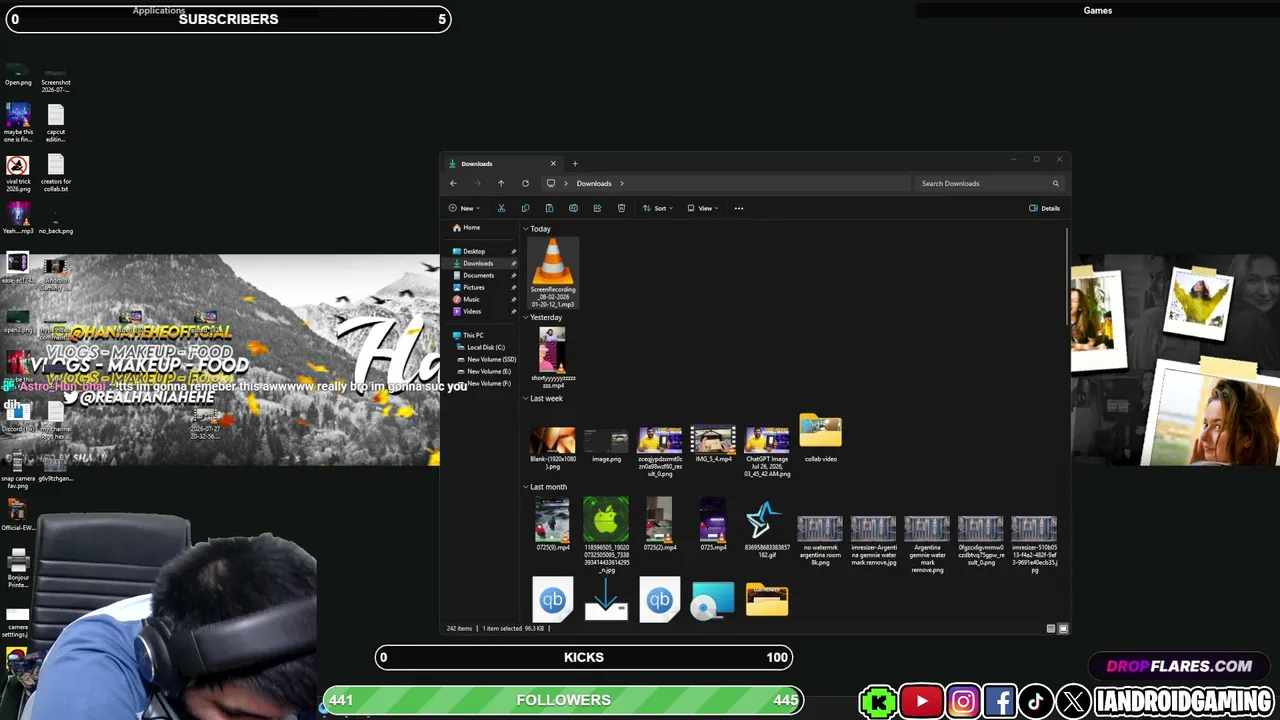Copy the selected file
The height and width of the screenshot is (720, 1280).
pyautogui.click(x=525, y=208)
